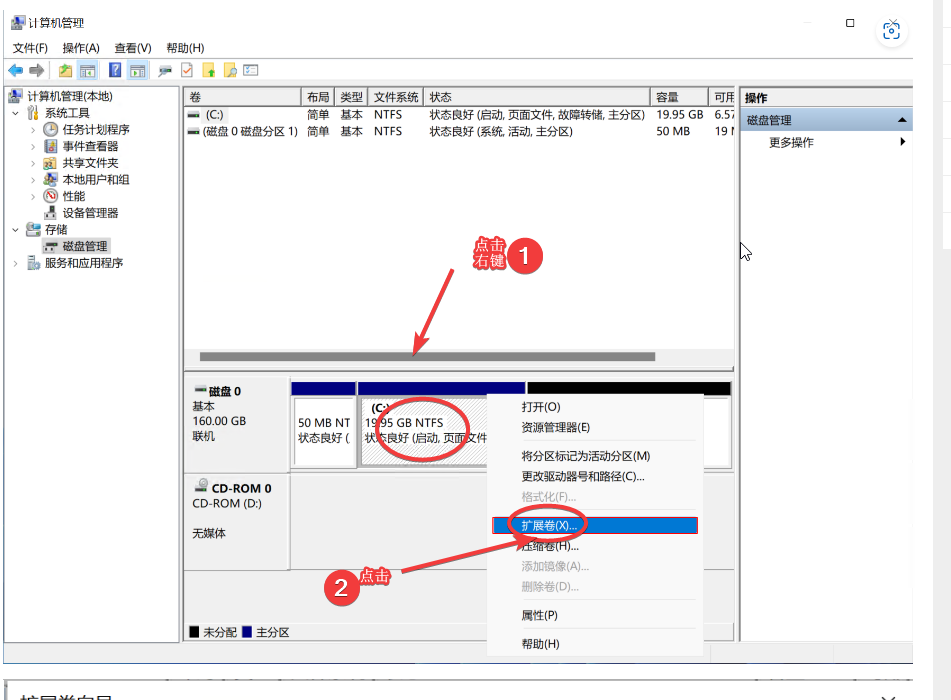Toggle the Show/Hide Console Tree toolbar icon
The image size is (951, 700).
tap(88, 70)
